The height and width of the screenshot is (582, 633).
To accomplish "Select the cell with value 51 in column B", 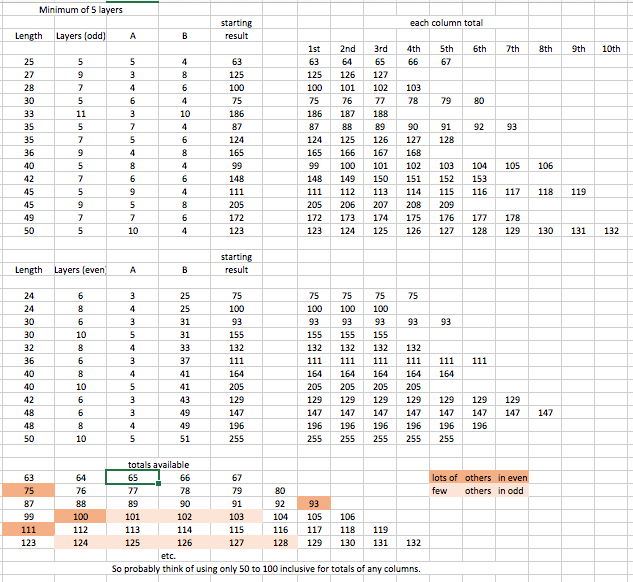I will 184,438.
